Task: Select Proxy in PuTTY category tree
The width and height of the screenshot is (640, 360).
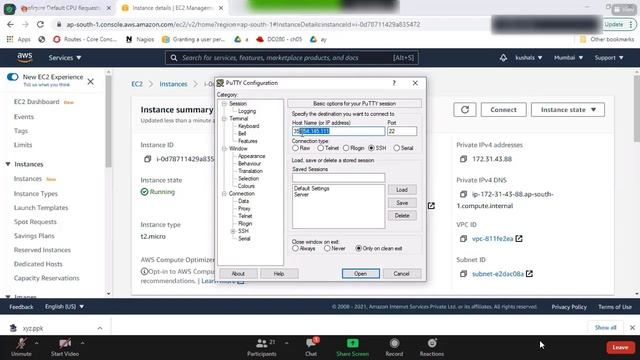Action: click(244, 209)
